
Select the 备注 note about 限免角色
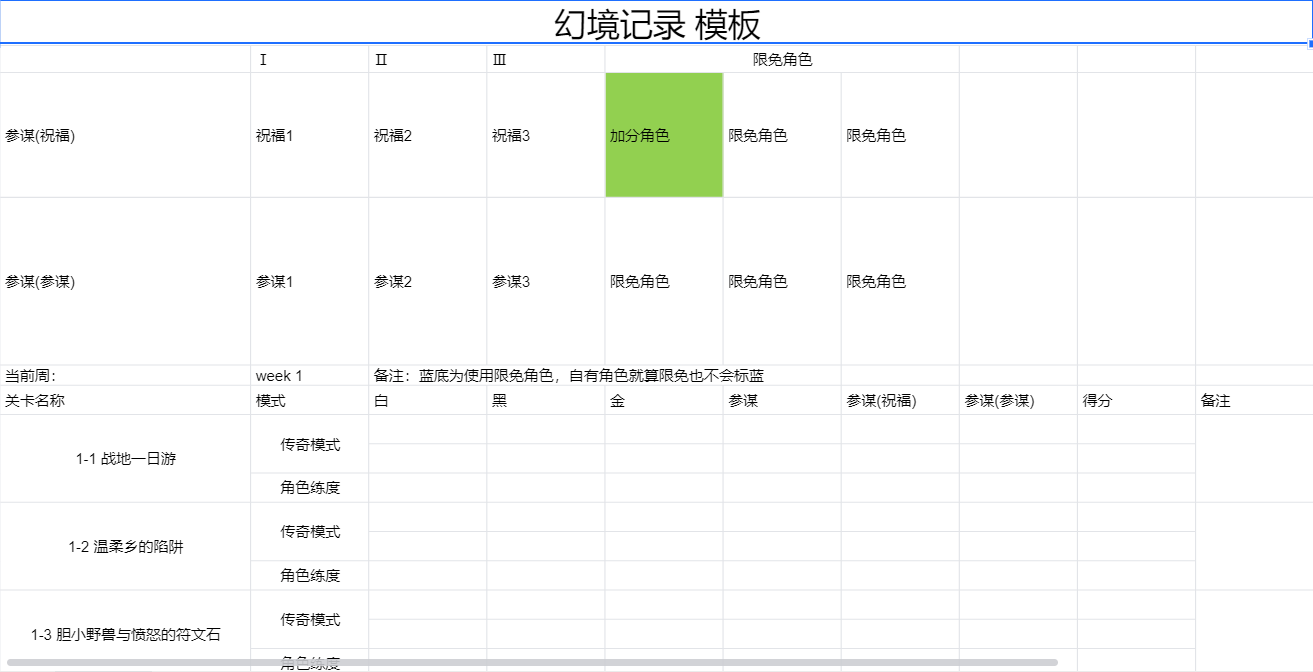[x=569, y=376]
